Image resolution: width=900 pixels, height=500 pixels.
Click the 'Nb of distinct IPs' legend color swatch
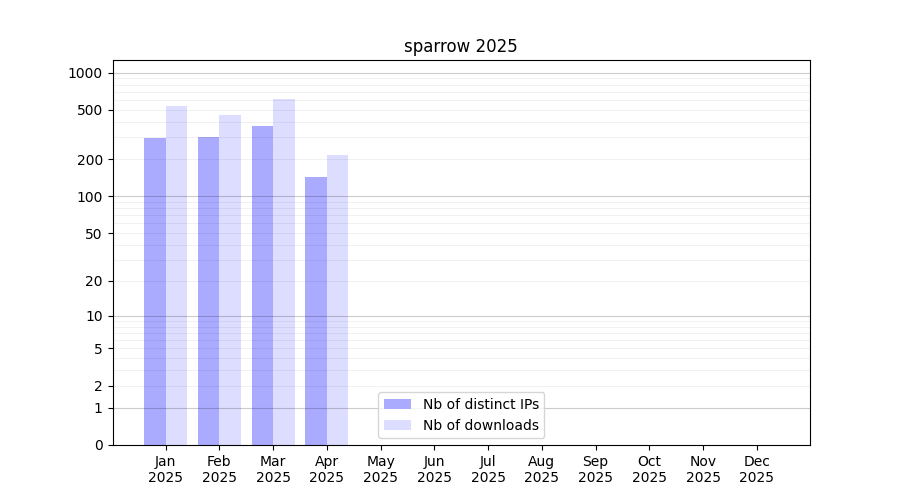pyautogui.click(x=397, y=404)
